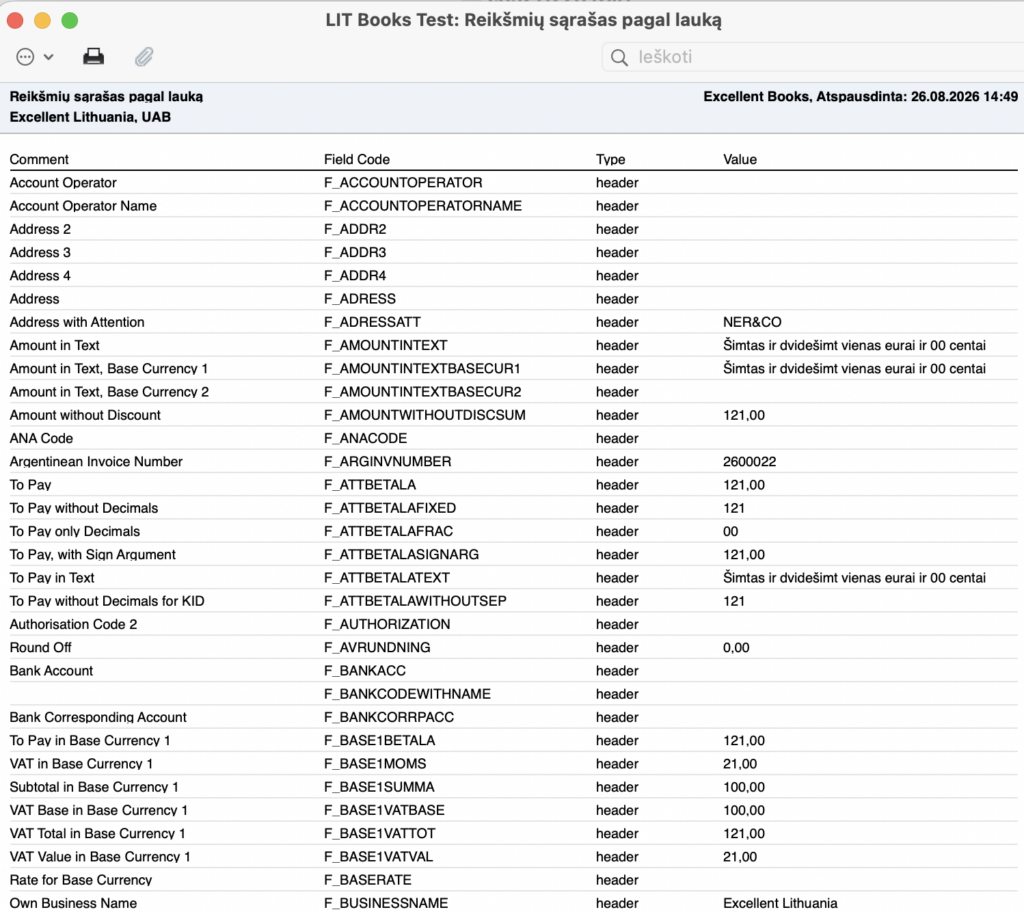This screenshot has width=1024, height=912.
Task: Click field code F_AMOUNTWITHOUTDISCSUM
Action: coord(424,415)
